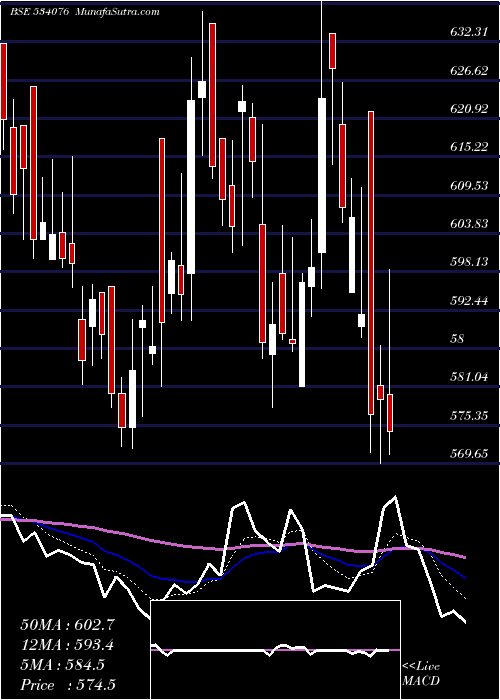Viewport: 500px width, 700px height.
Task: Click the MACD inset chart panel
Action: tap(275, 650)
